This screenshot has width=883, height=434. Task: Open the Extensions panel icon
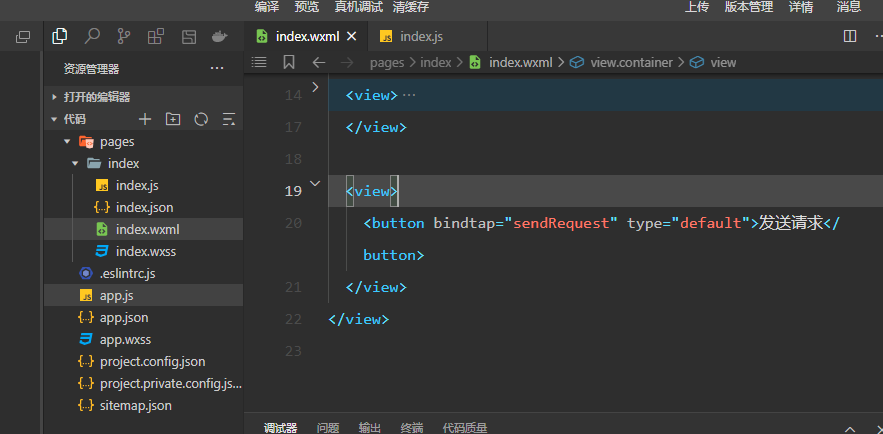156,37
